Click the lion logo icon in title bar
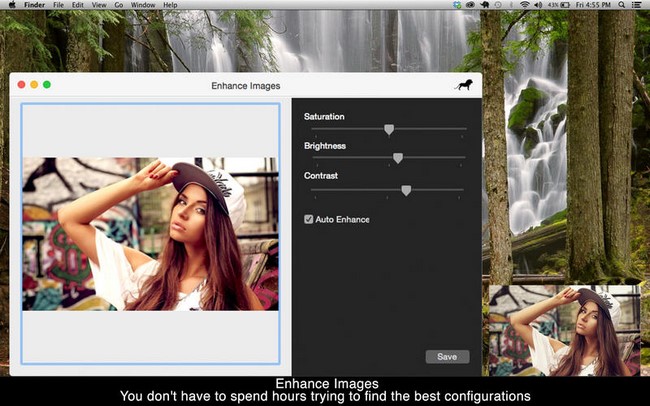650x406 pixels. (464, 86)
